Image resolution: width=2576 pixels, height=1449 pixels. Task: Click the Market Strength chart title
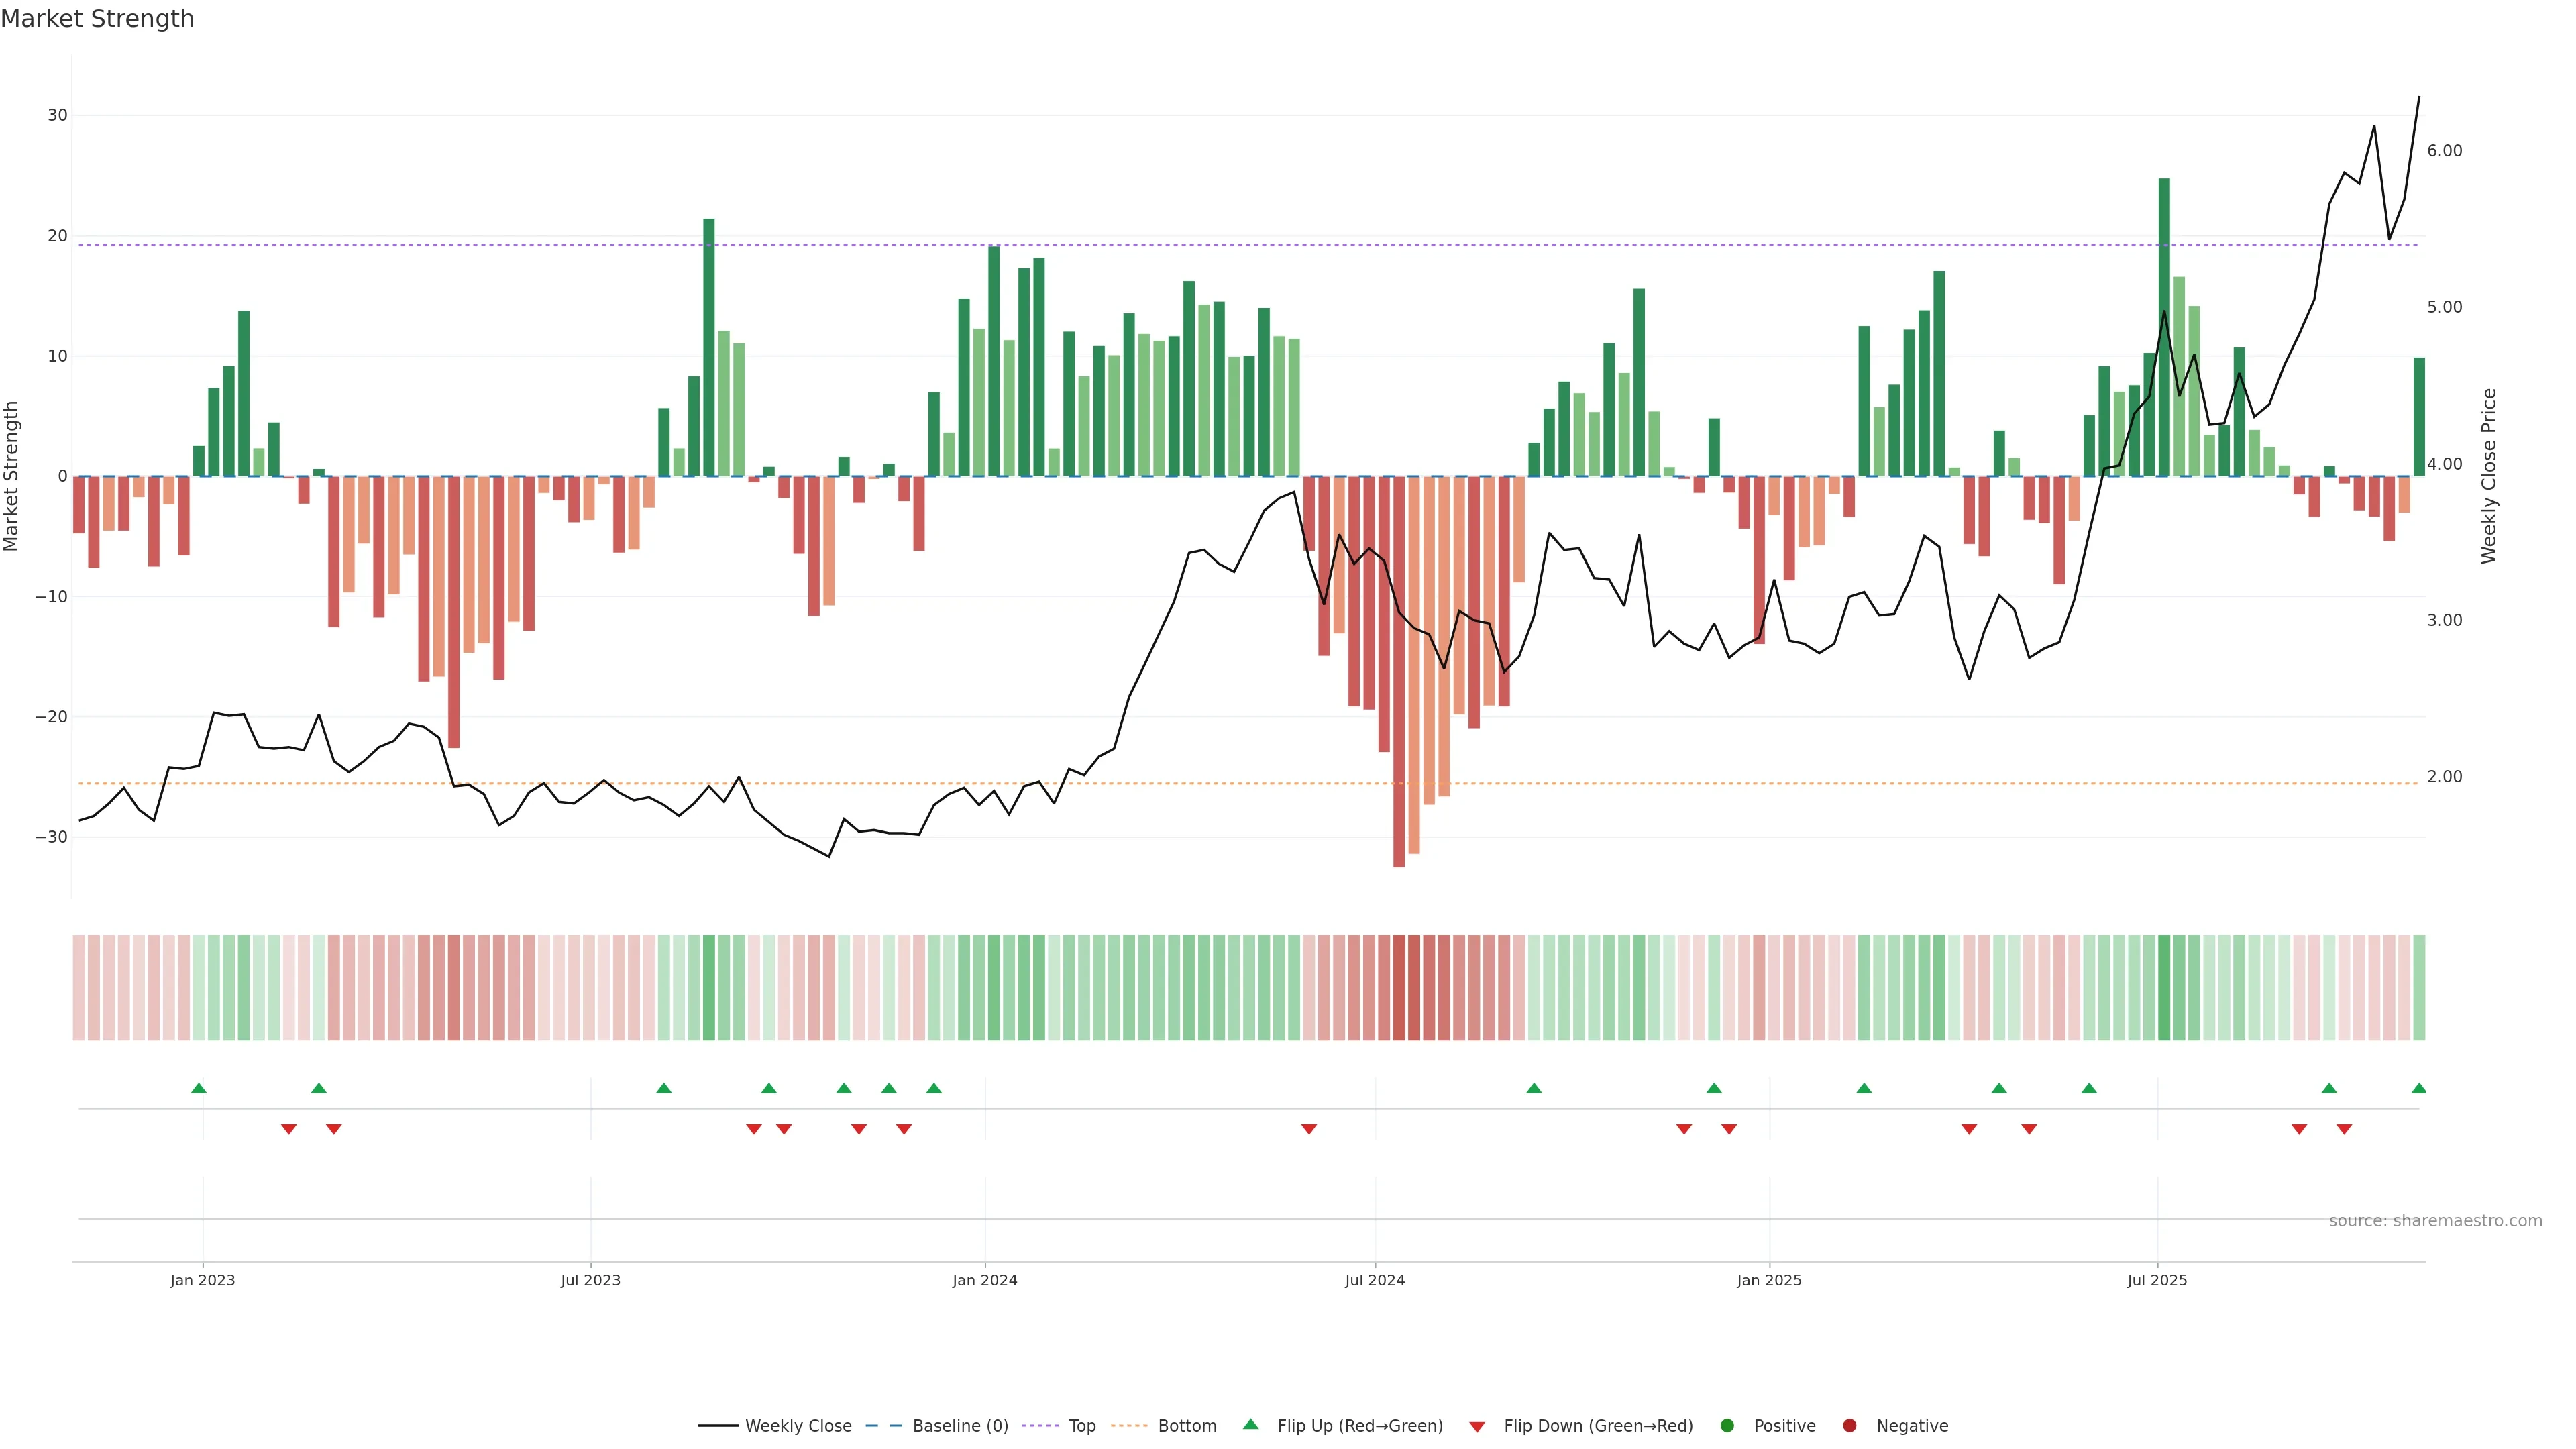[x=97, y=19]
